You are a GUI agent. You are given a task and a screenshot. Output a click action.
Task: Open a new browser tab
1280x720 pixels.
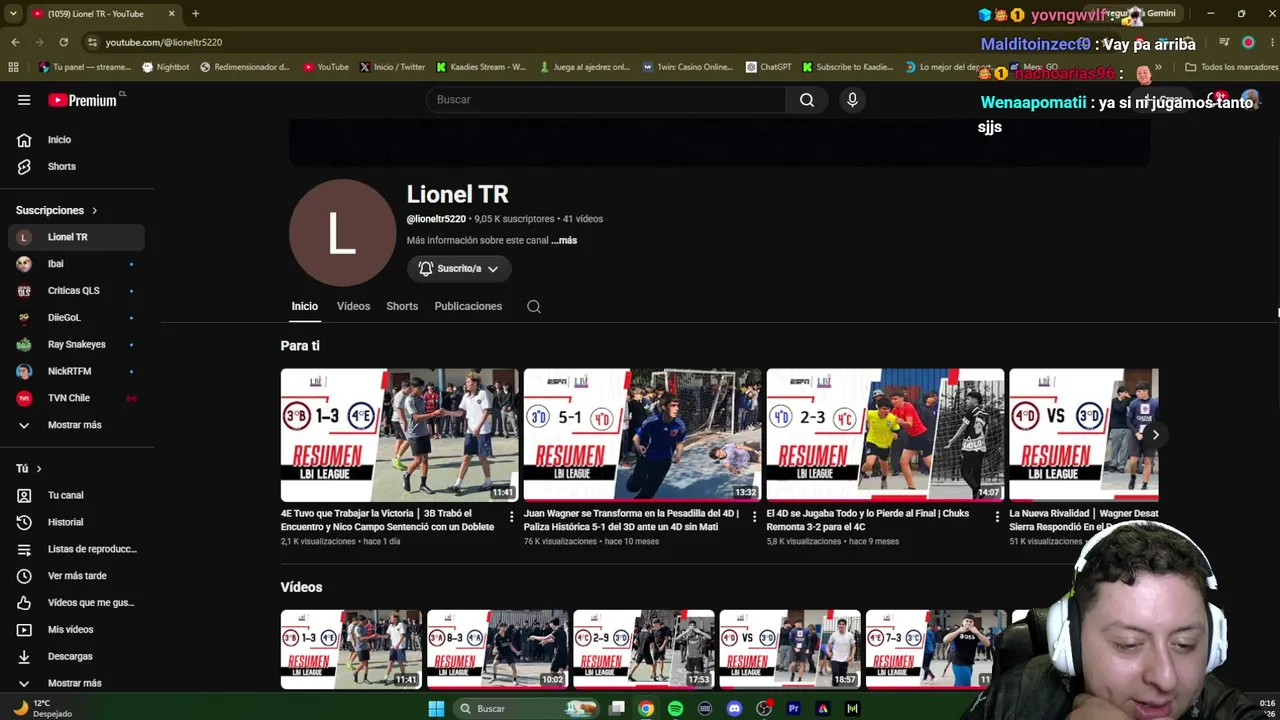tap(196, 14)
